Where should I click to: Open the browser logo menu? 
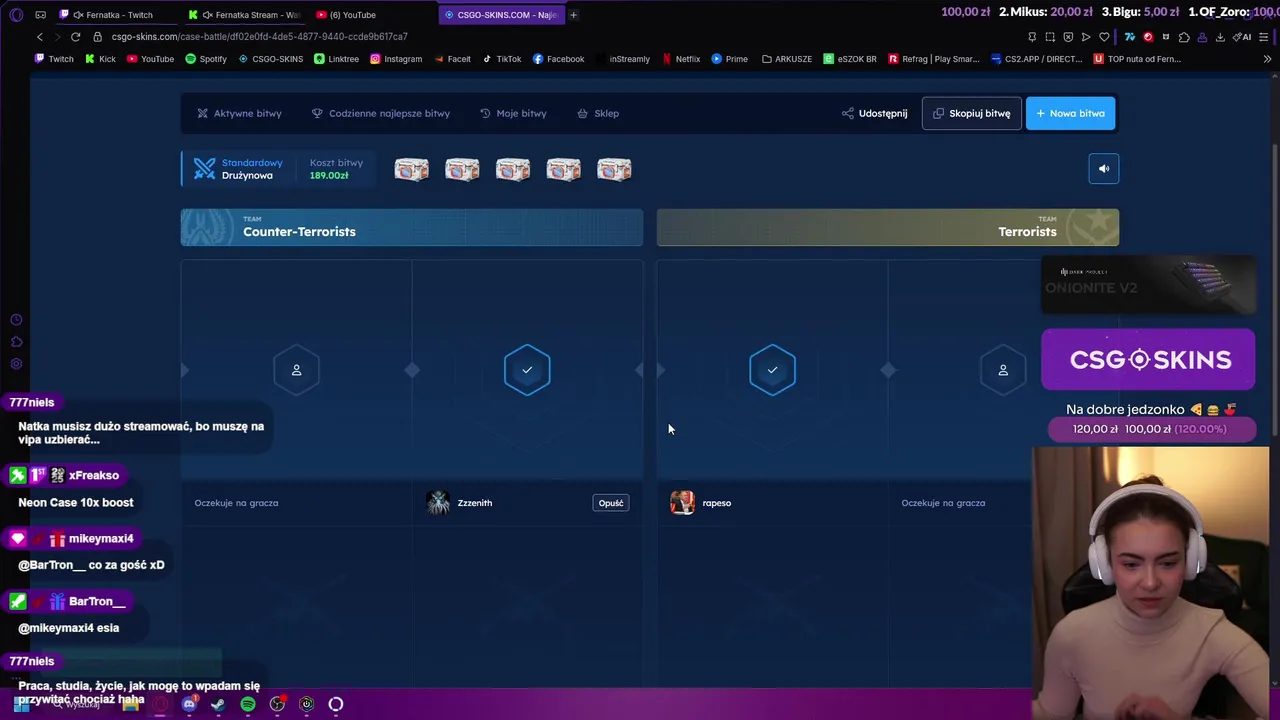(16, 15)
